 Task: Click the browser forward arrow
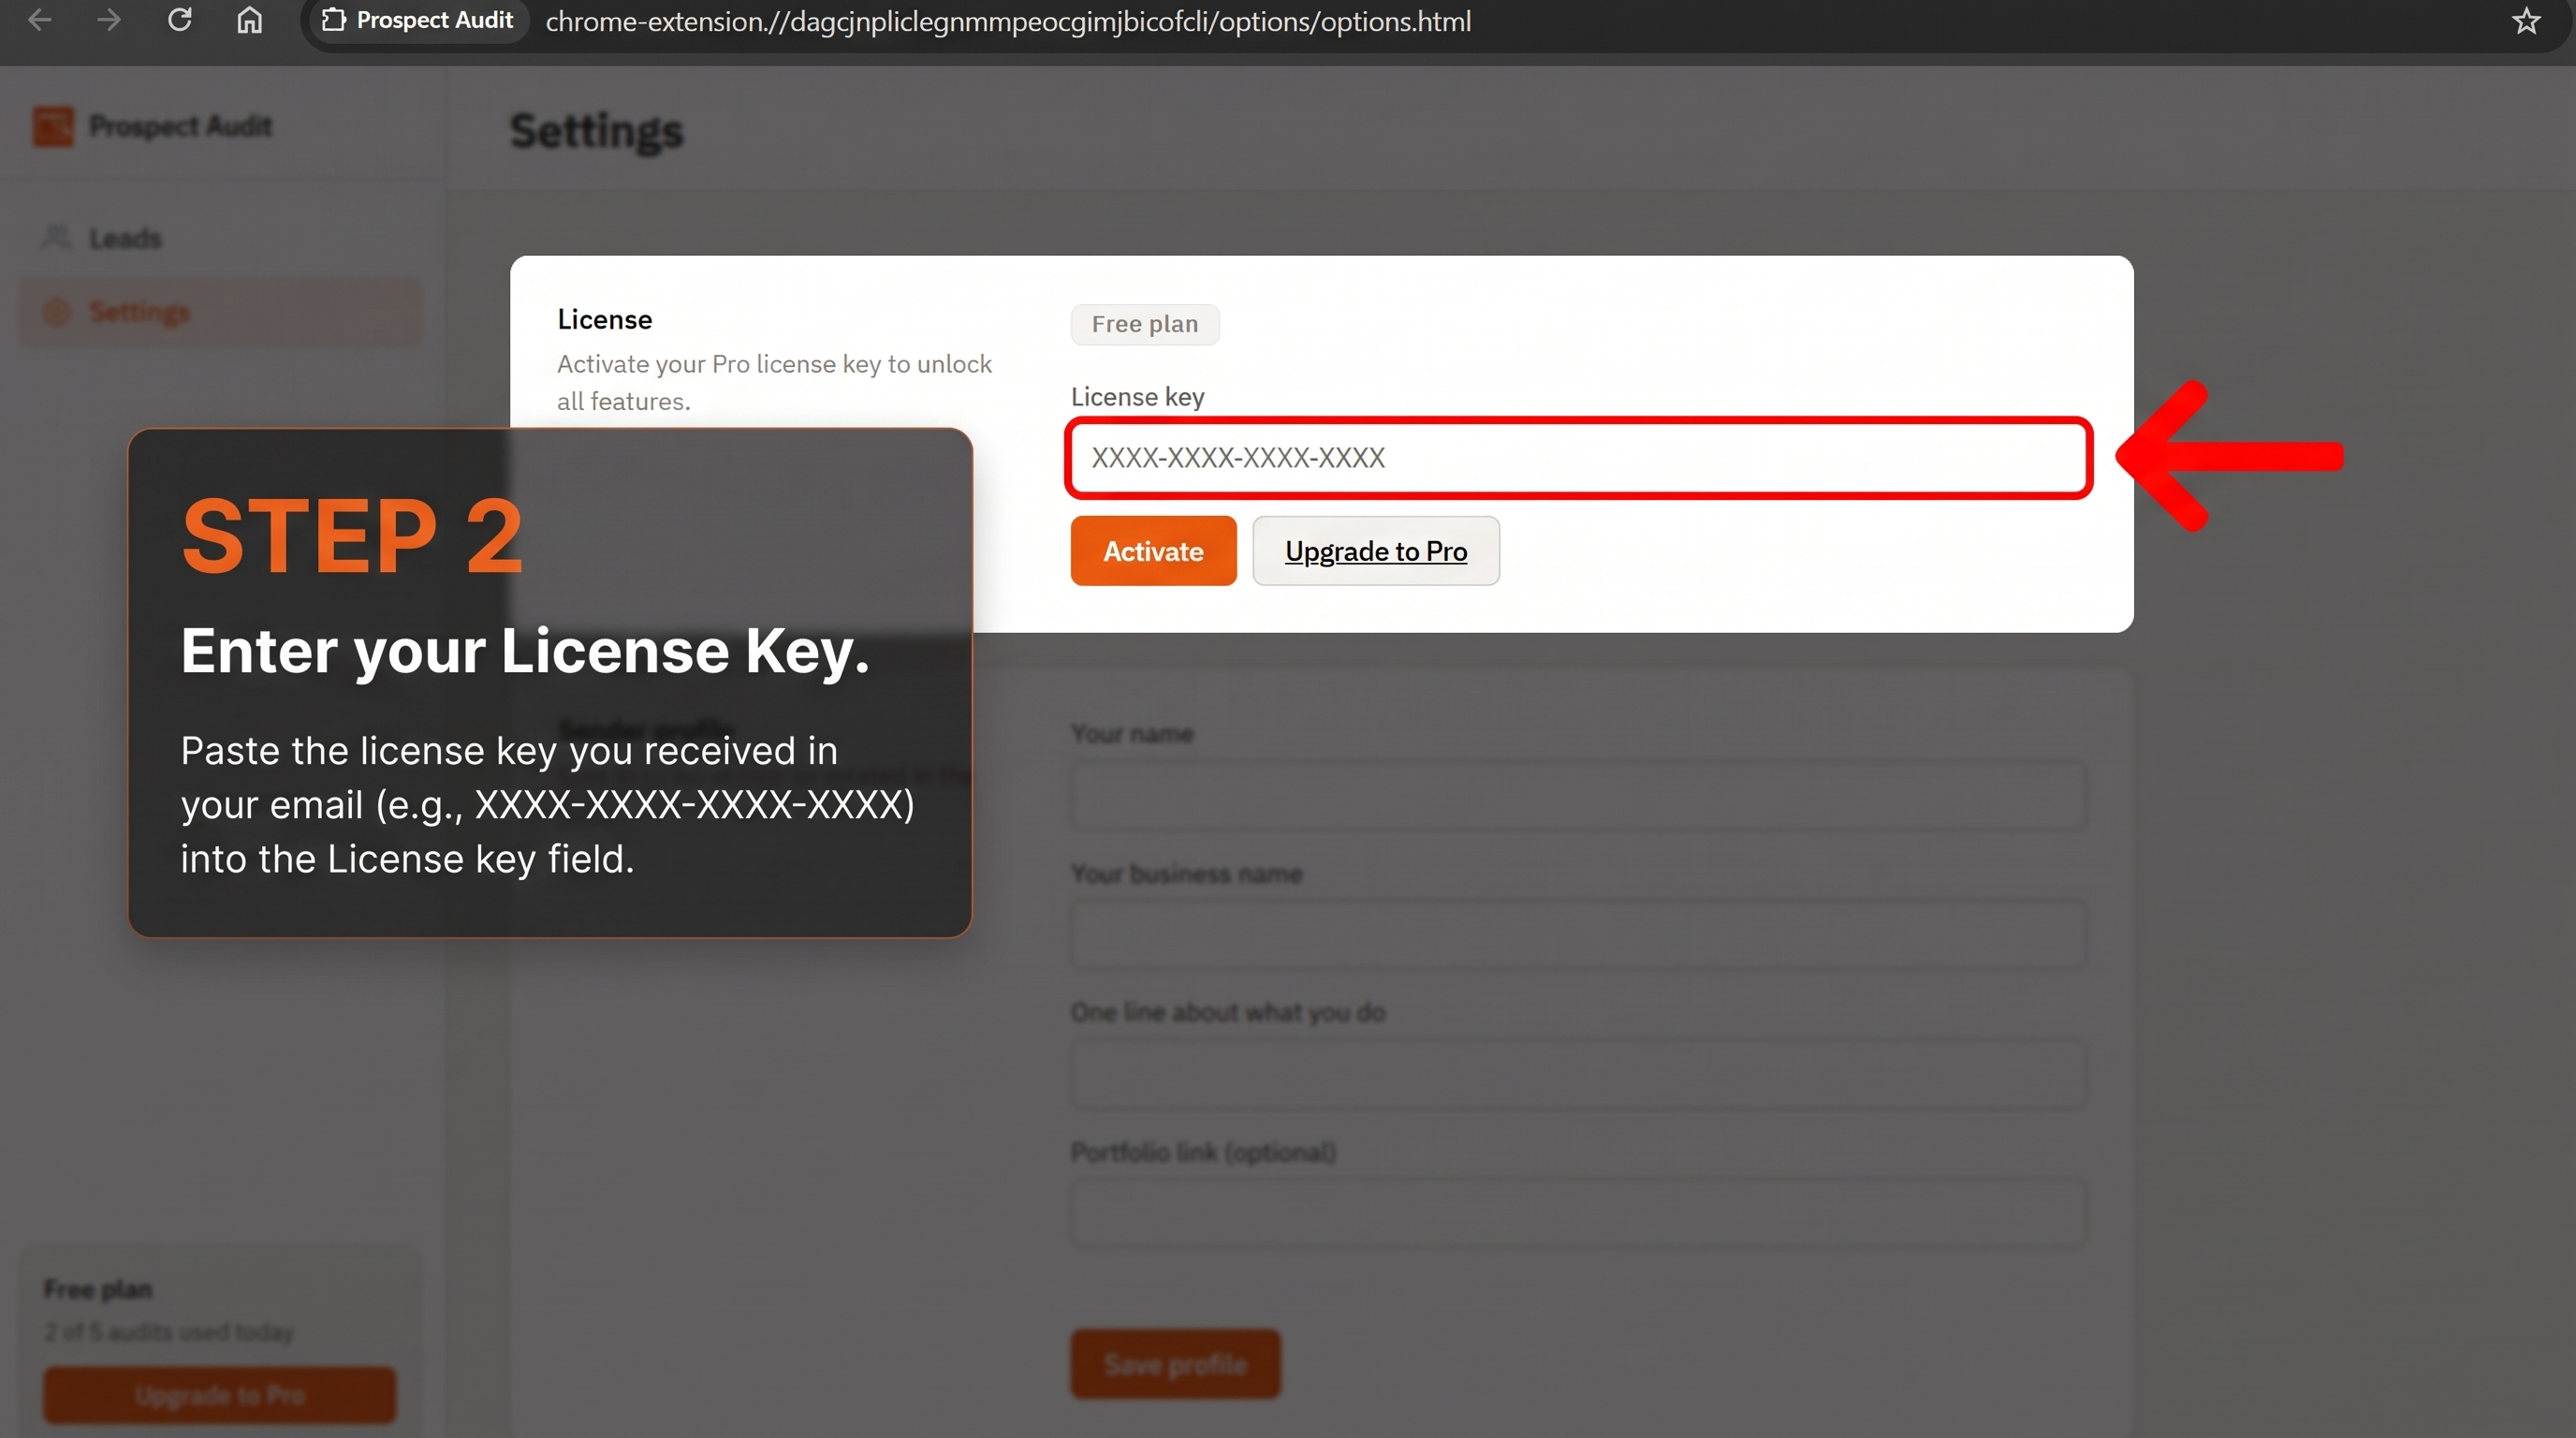tap(109, 20)
